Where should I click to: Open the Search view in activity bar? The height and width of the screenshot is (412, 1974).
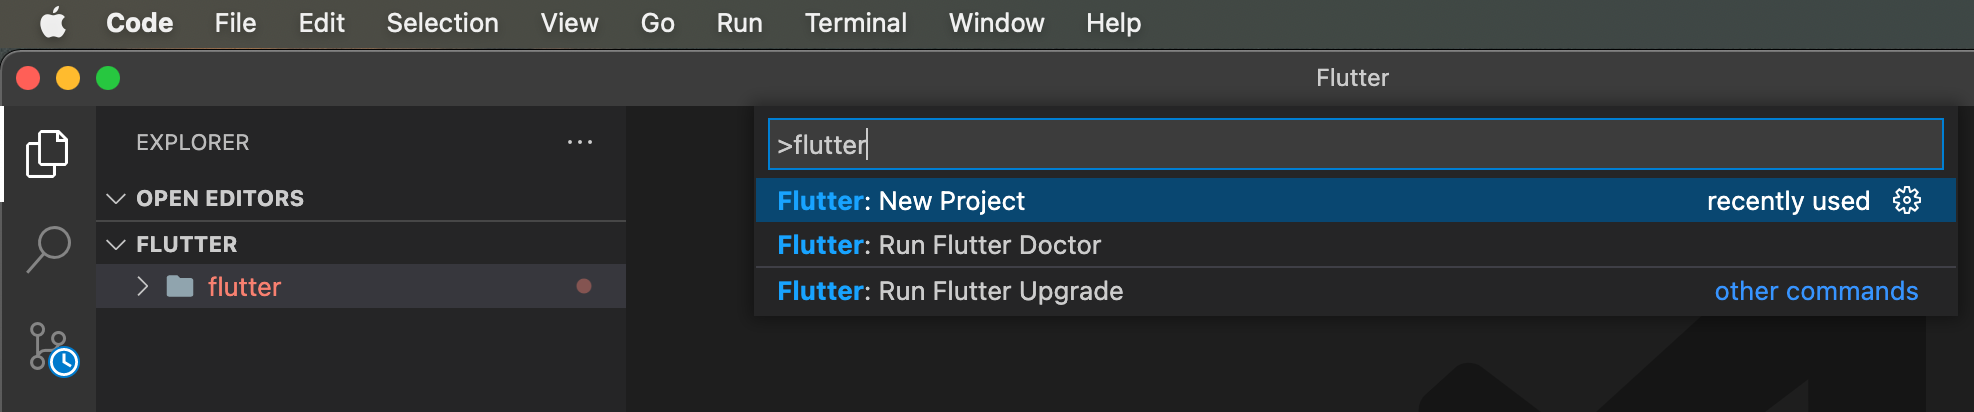[x=47, y=249]
